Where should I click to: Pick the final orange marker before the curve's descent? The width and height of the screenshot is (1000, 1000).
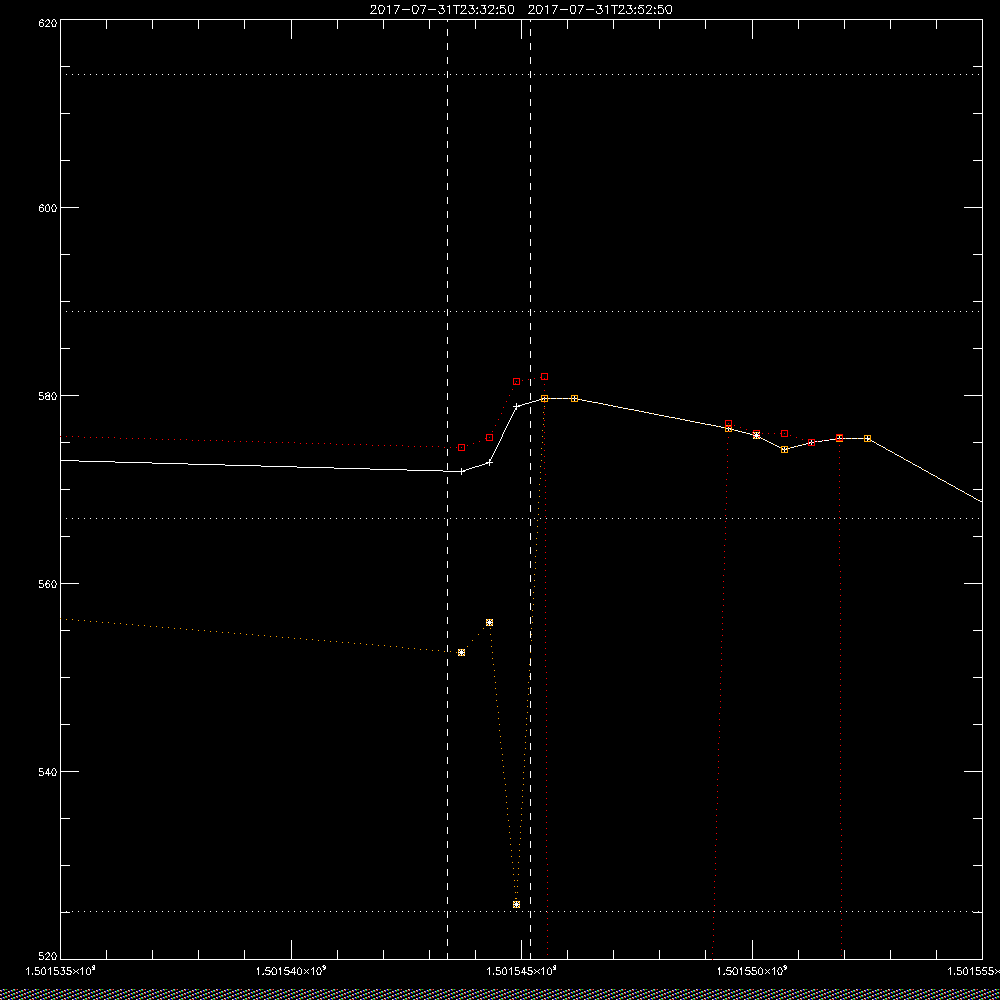867,438
